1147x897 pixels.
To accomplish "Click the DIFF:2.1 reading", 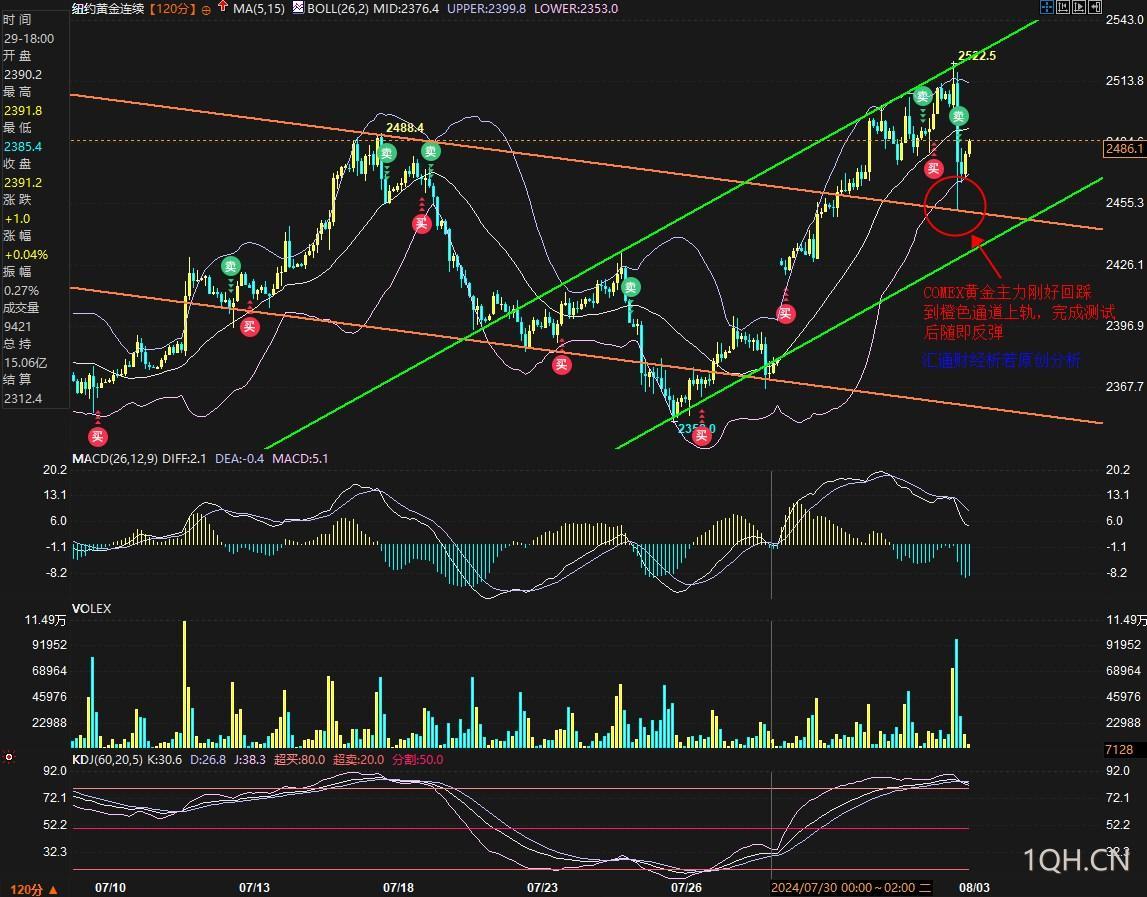I will coord(184,459).
